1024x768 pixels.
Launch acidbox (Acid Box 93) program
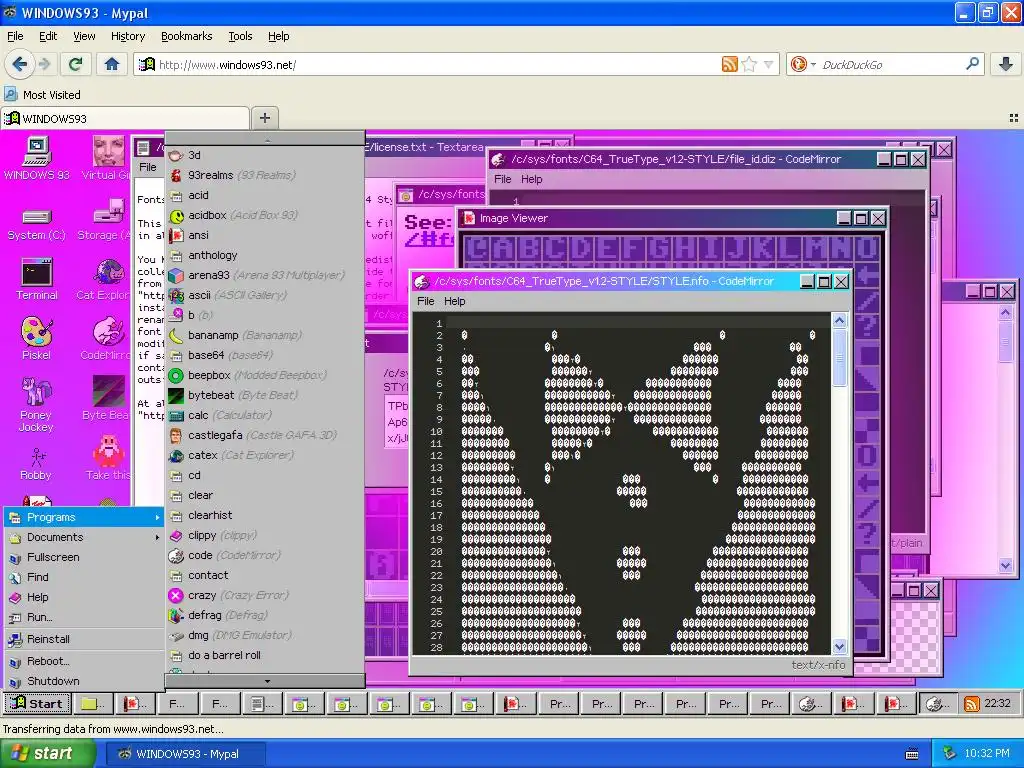264,216
